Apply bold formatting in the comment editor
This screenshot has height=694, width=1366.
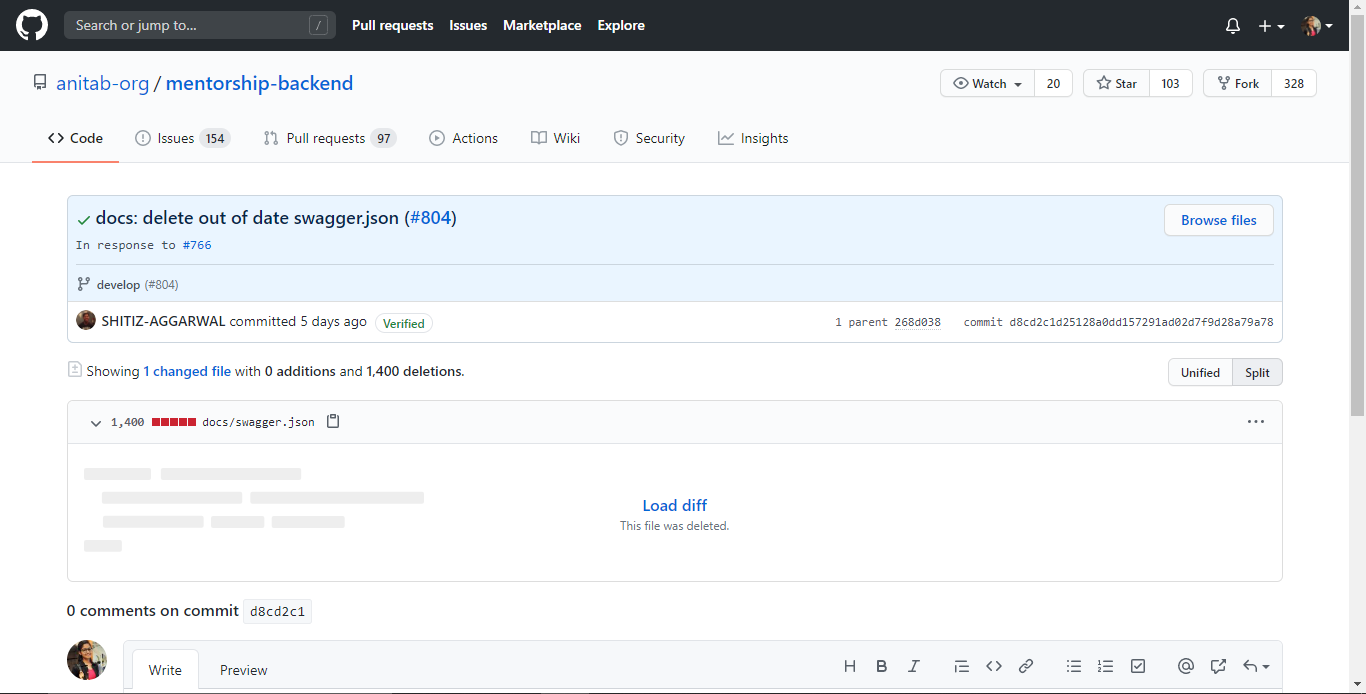point(881,666)
